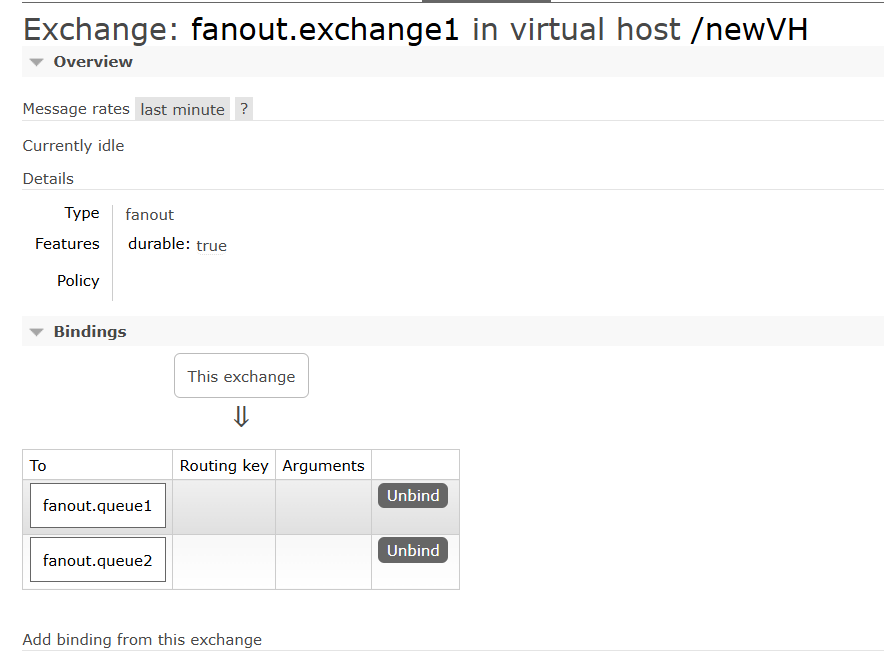Image resolution: width=884 pixels, height=657 pixels.
Task: Click the "Arguments" column header
Action: tap(323, 465)
